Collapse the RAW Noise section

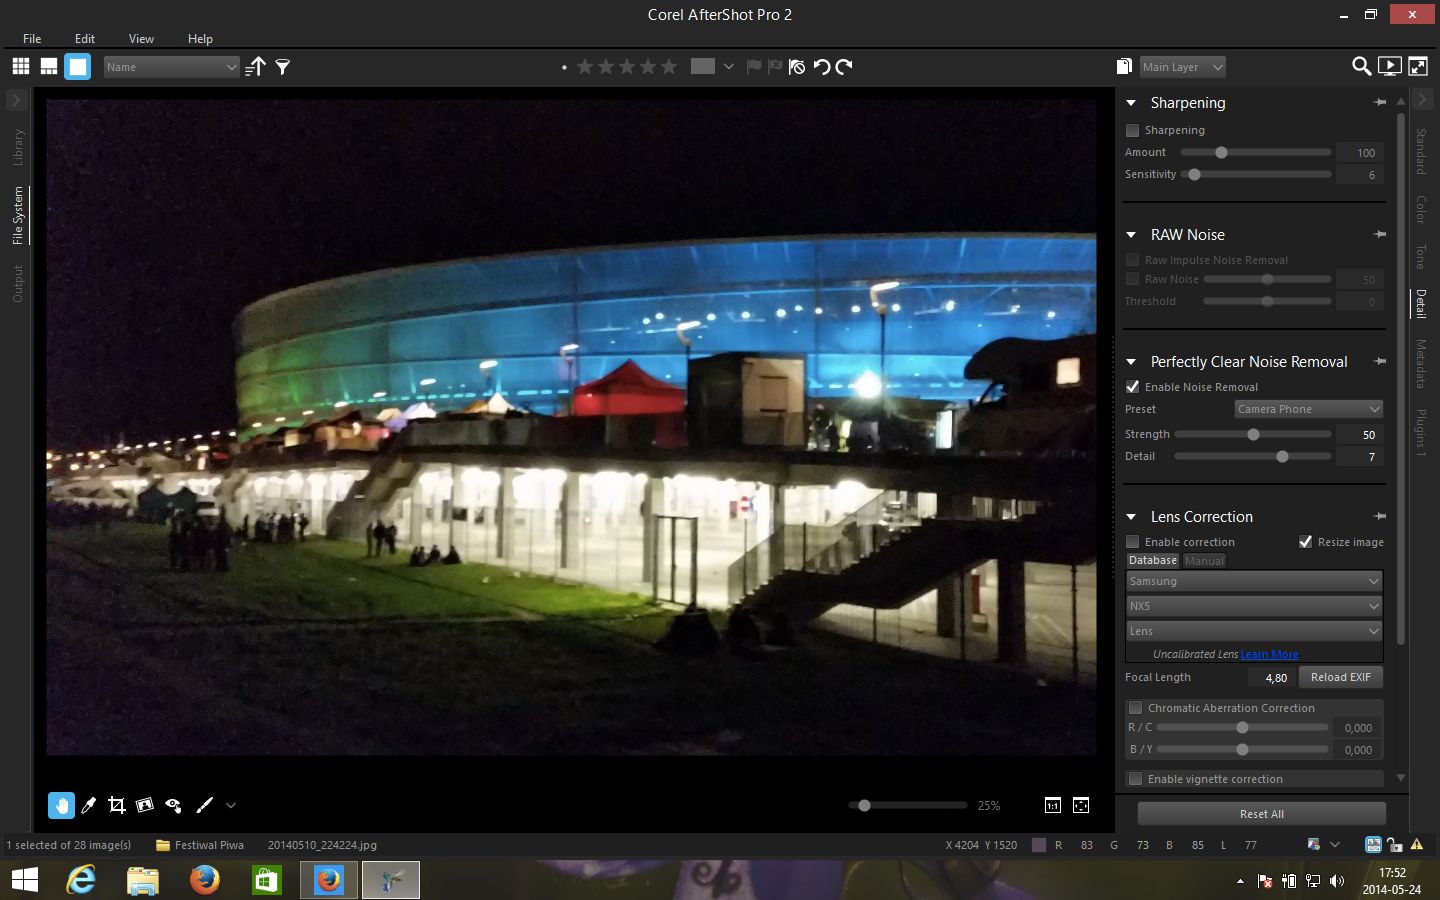[1131, 235]
